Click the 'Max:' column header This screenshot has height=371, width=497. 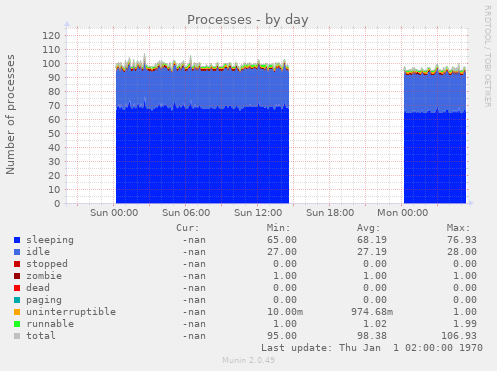coord(458,228)
